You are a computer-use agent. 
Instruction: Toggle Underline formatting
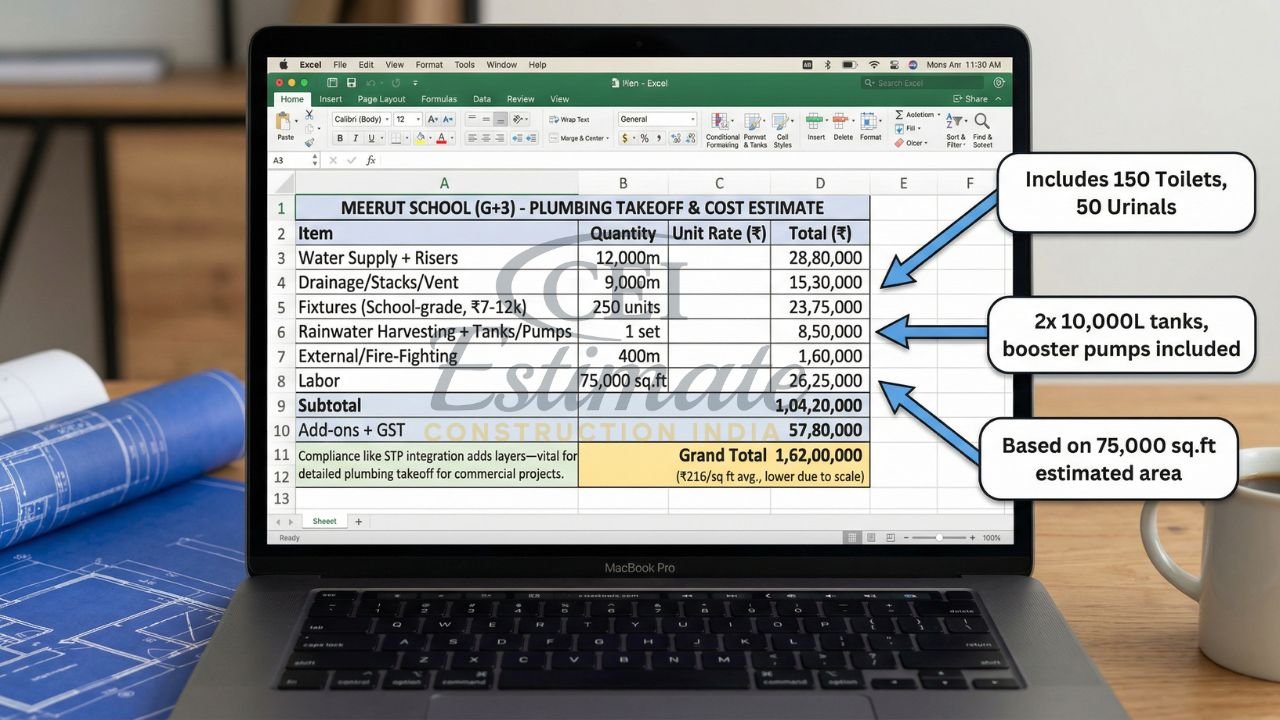[x=370, y=138]
